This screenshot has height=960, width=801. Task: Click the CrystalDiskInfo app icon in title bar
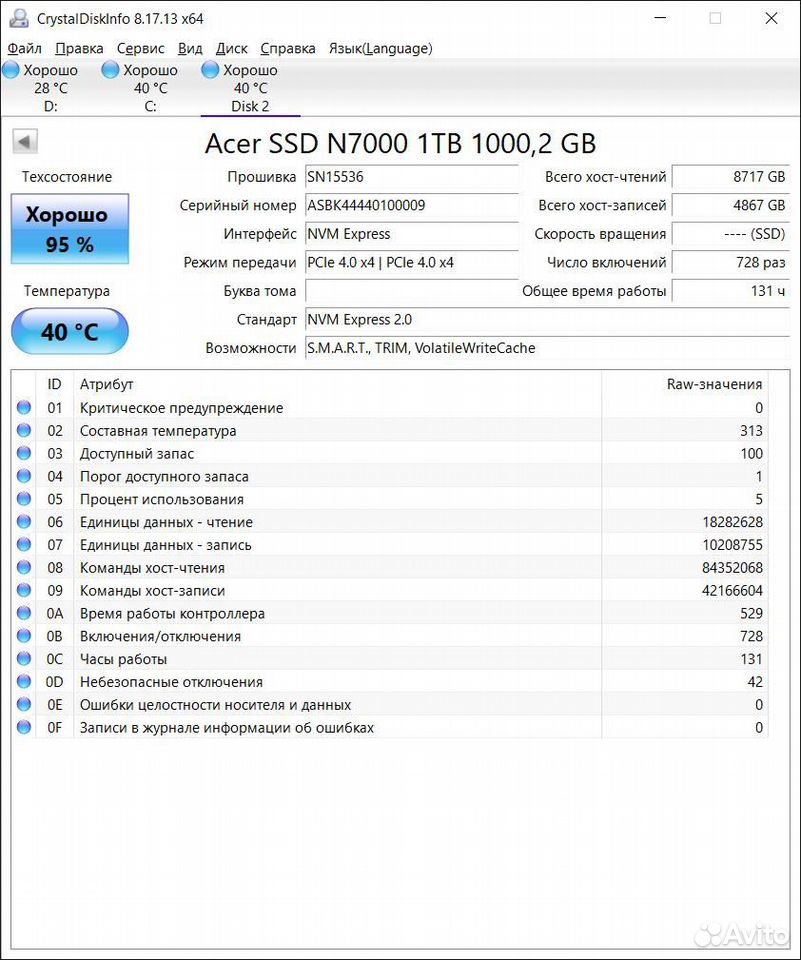[18, 18]
